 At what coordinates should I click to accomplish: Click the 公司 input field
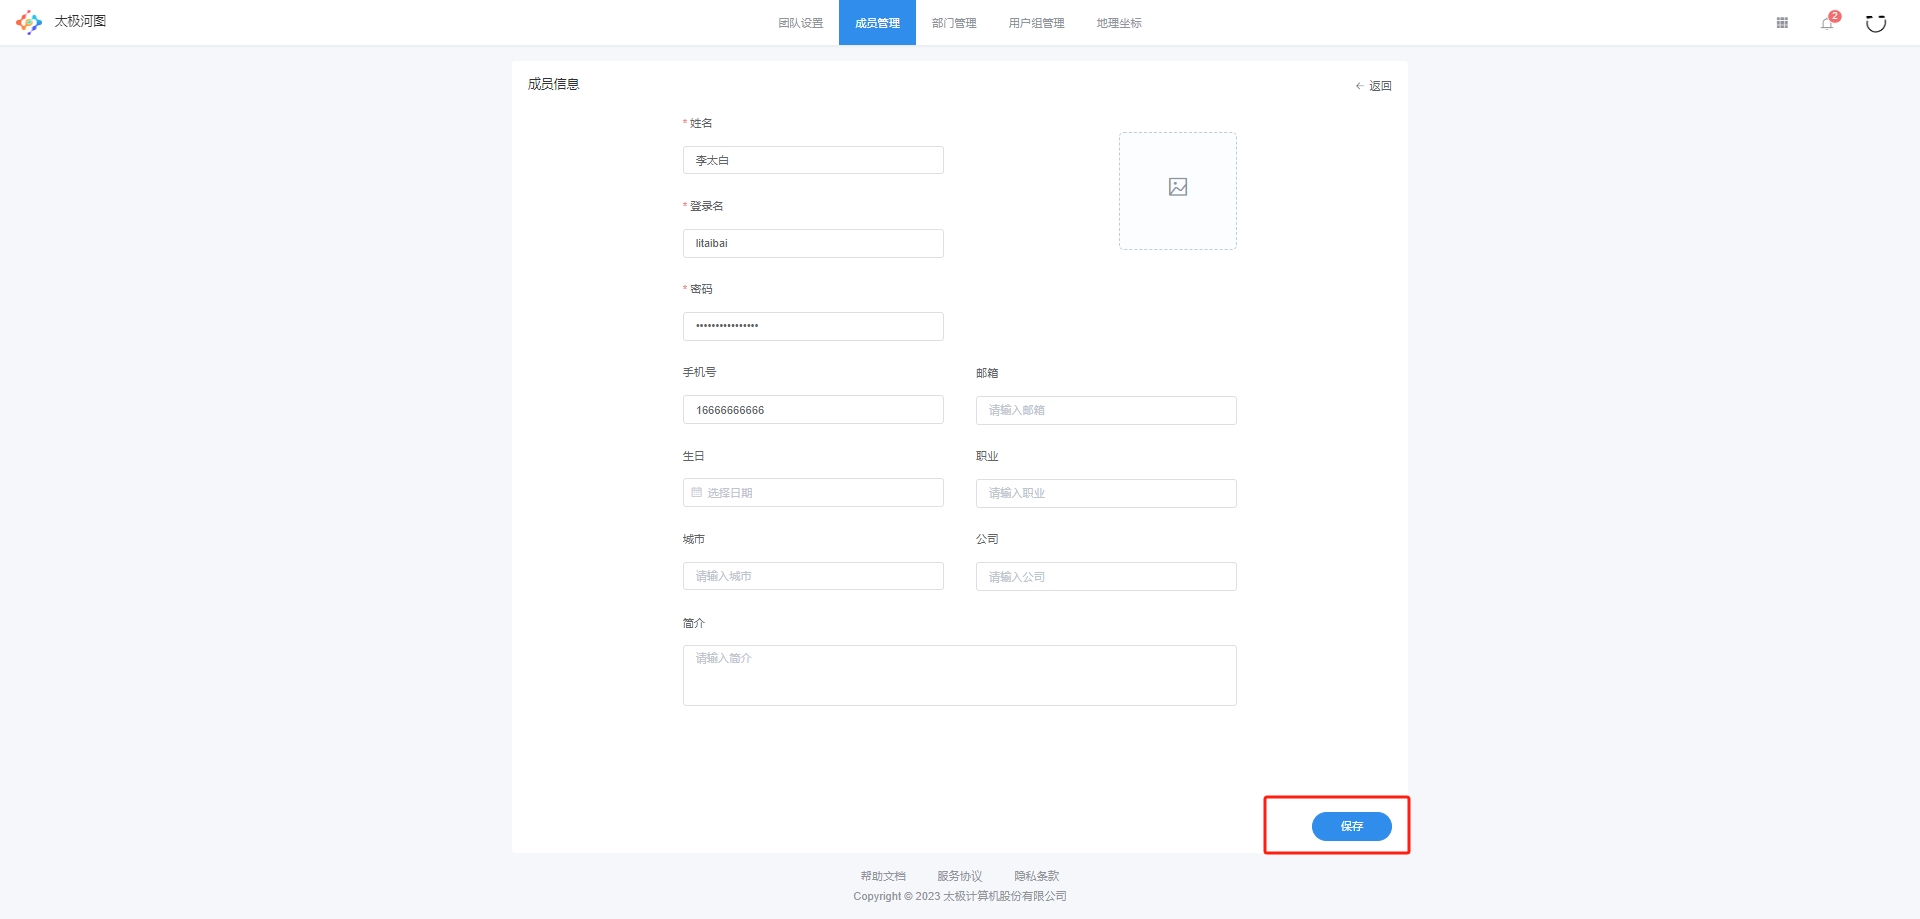pos(1106,577)
